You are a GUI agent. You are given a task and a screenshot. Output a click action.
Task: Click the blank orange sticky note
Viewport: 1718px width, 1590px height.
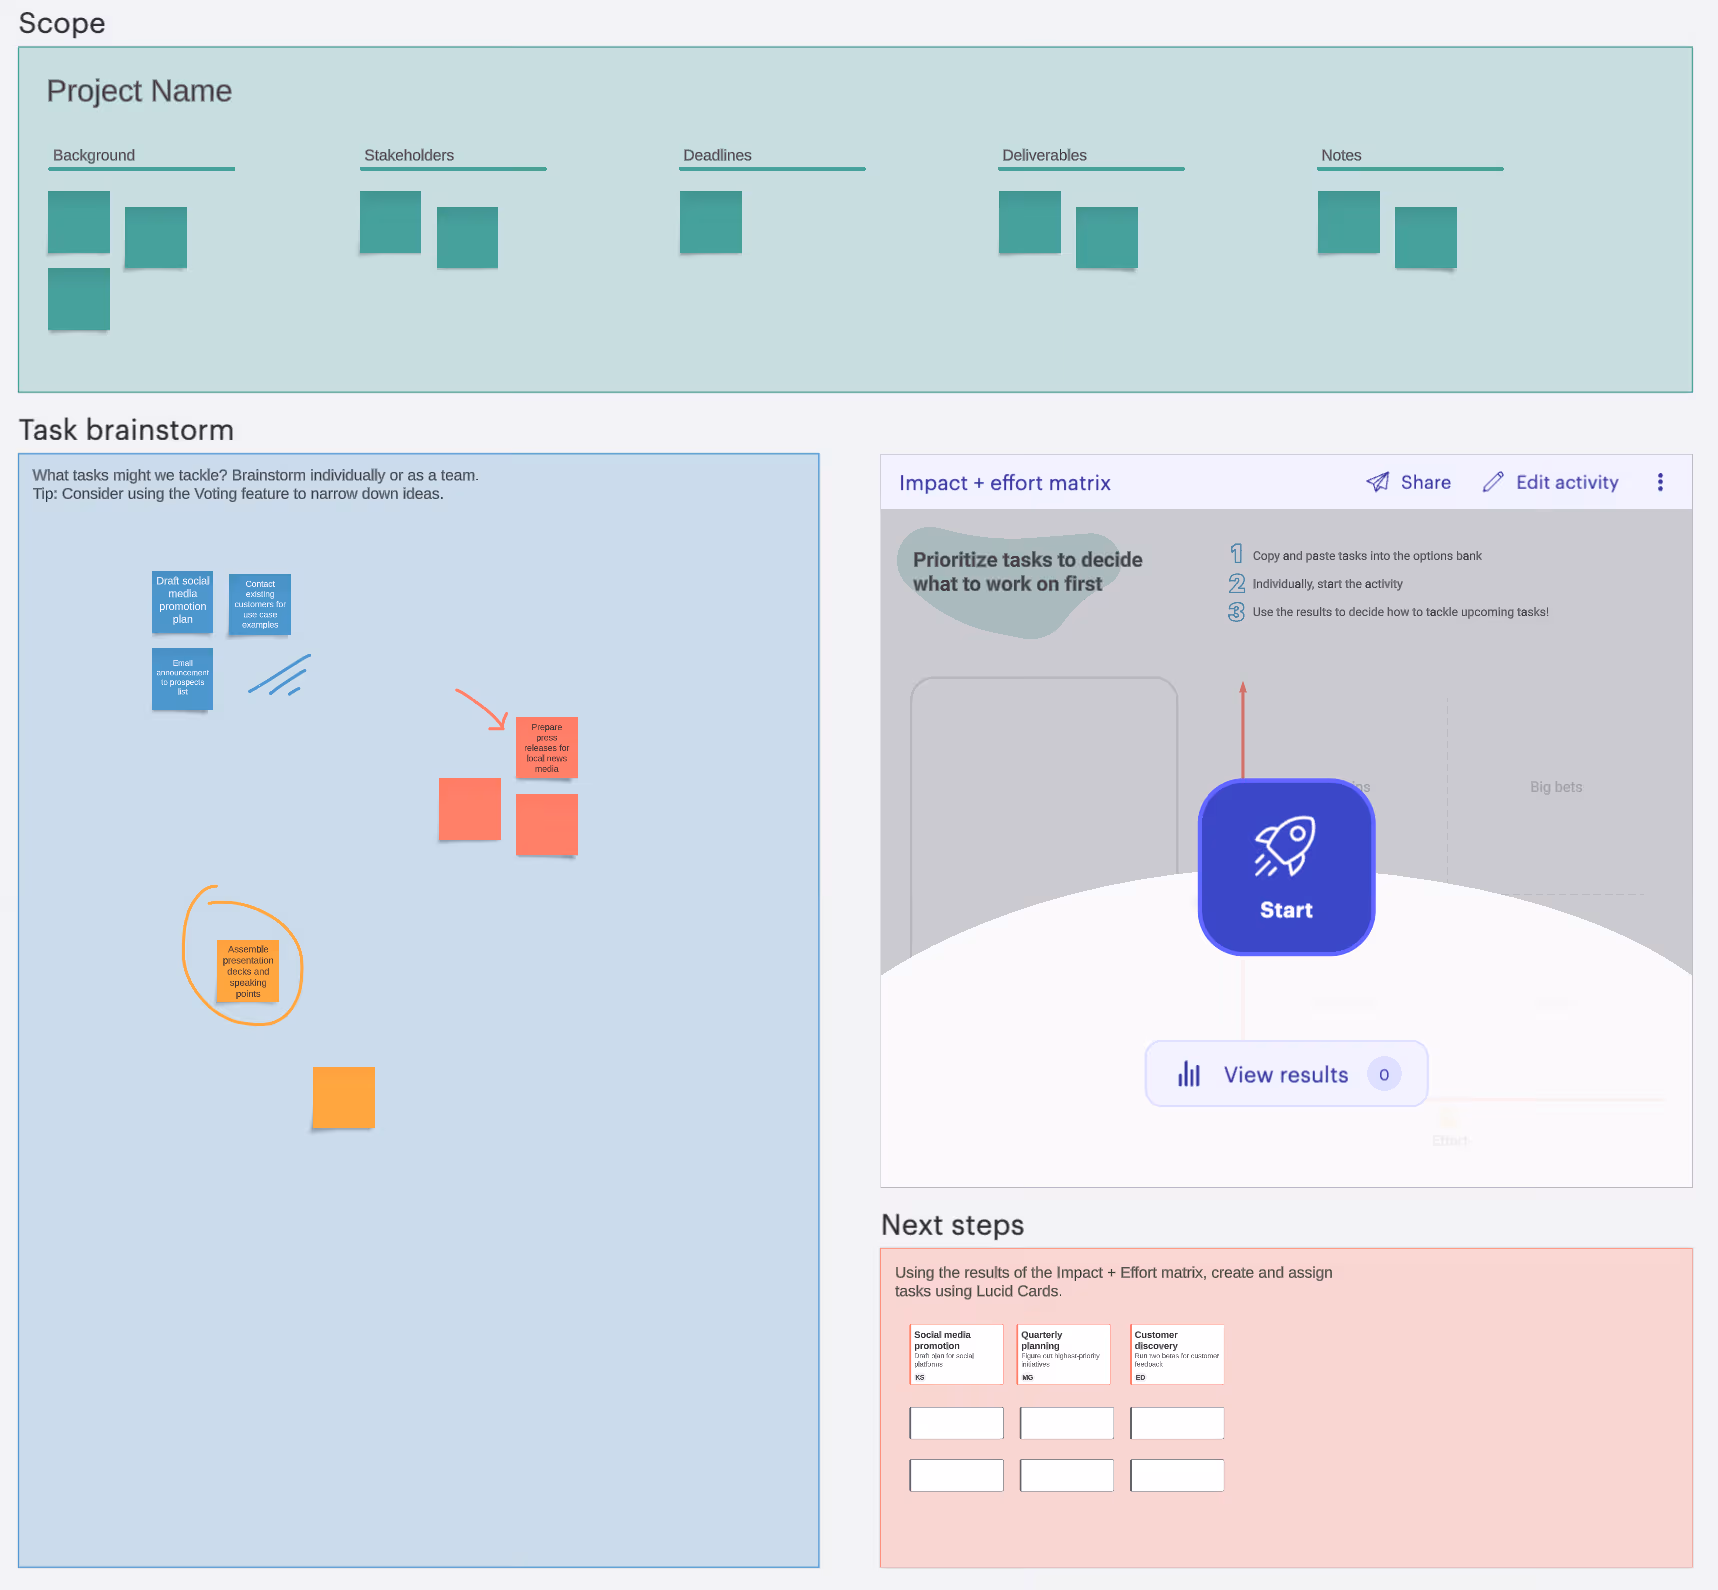(x=344, y=1098)
